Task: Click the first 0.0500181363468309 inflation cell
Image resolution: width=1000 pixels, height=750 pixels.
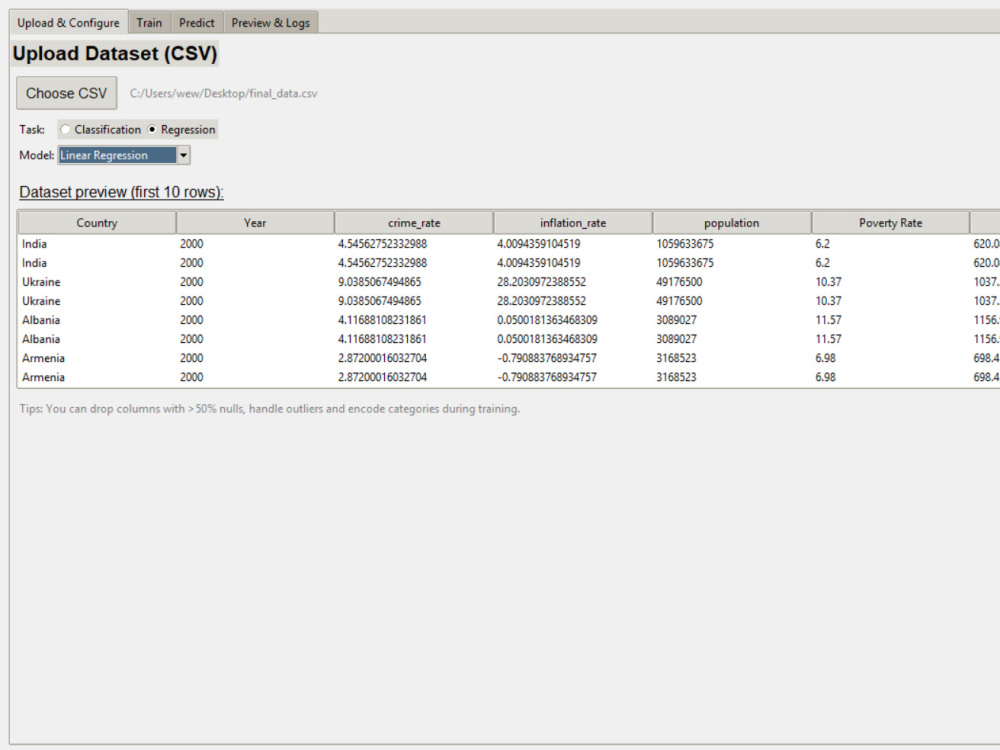Action: tap(547, 320)
